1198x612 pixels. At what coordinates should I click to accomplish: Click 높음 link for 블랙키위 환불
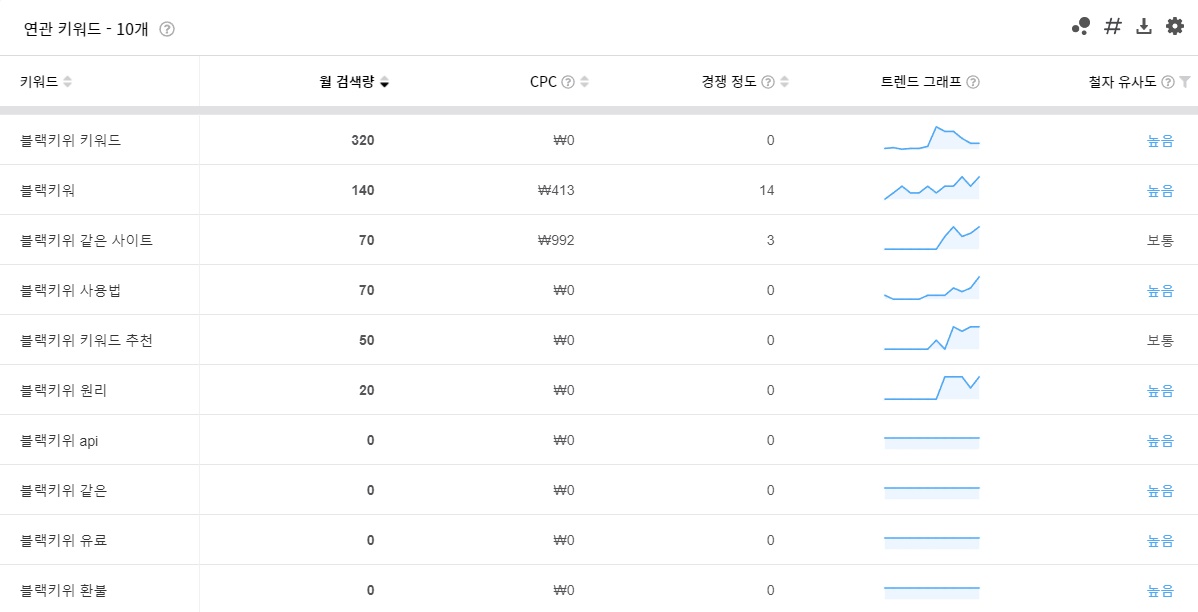[x=1160, y=590]
